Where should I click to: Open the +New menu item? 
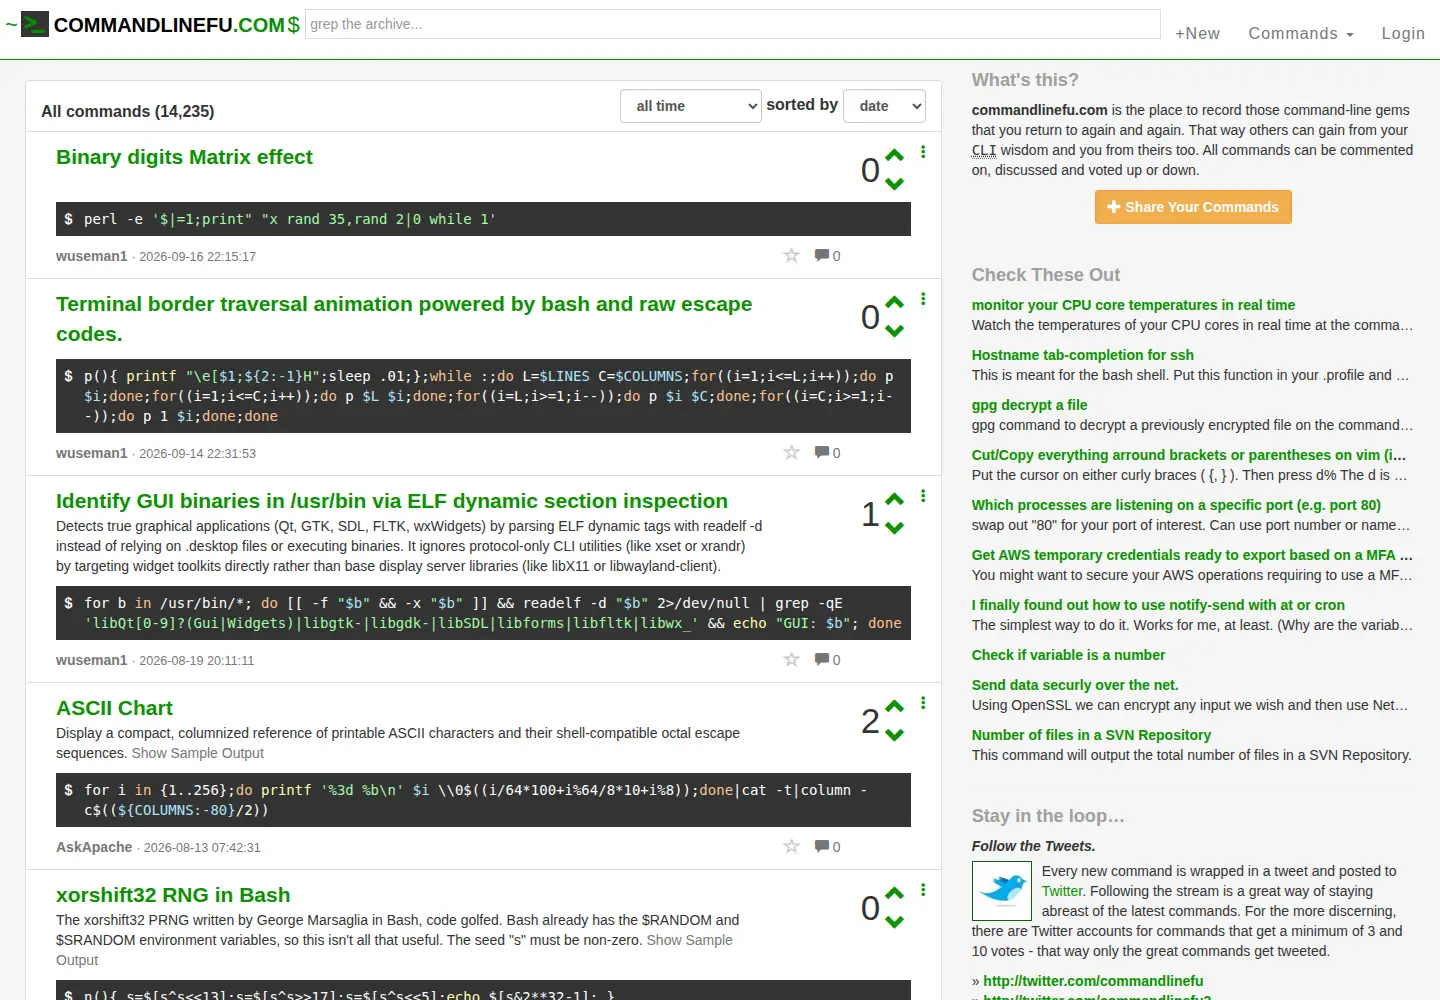pos(1197,33)
